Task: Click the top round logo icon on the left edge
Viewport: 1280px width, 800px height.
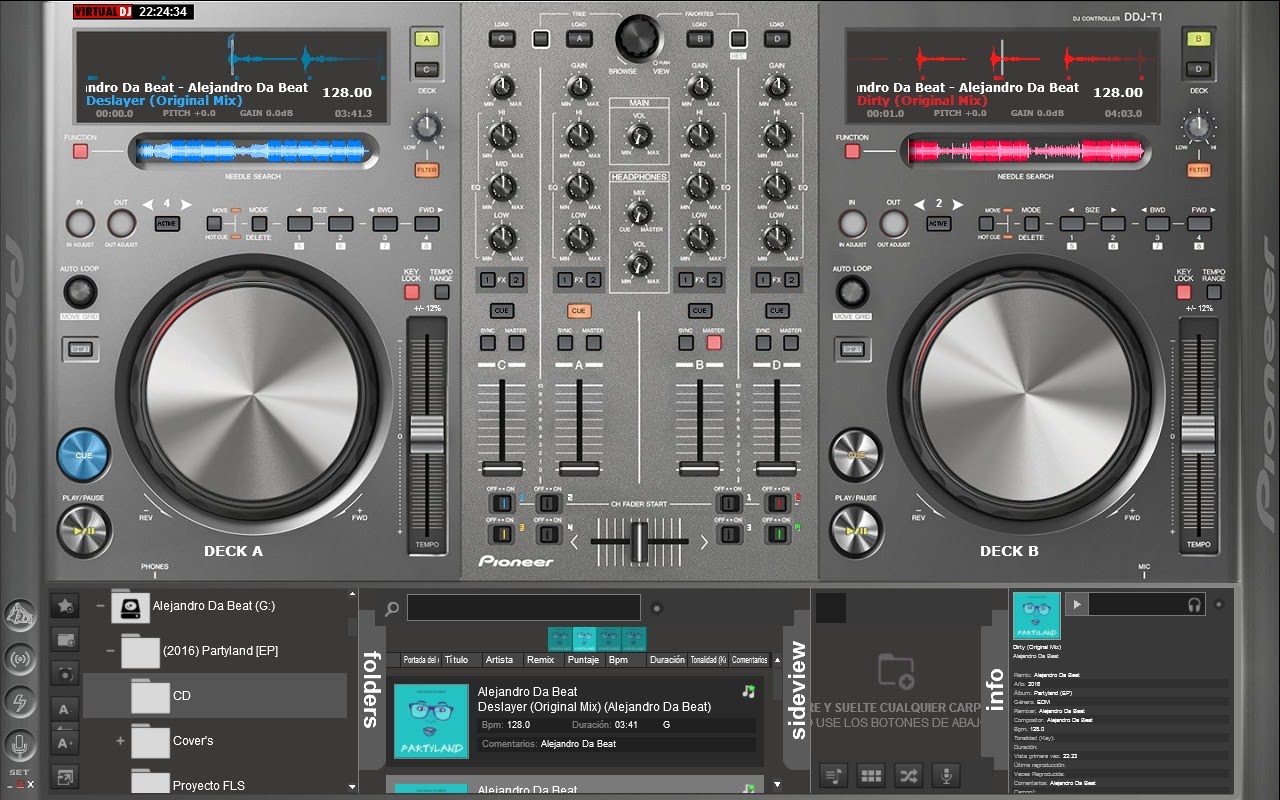Action: pyautogui.click(x=20, y=616)
